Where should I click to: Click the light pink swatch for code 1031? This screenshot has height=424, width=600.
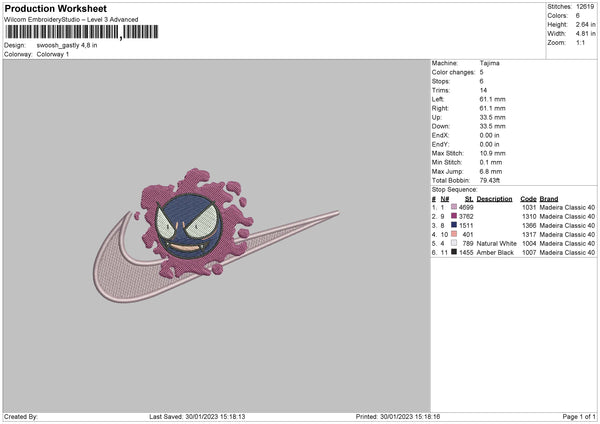tap(454, 207)
